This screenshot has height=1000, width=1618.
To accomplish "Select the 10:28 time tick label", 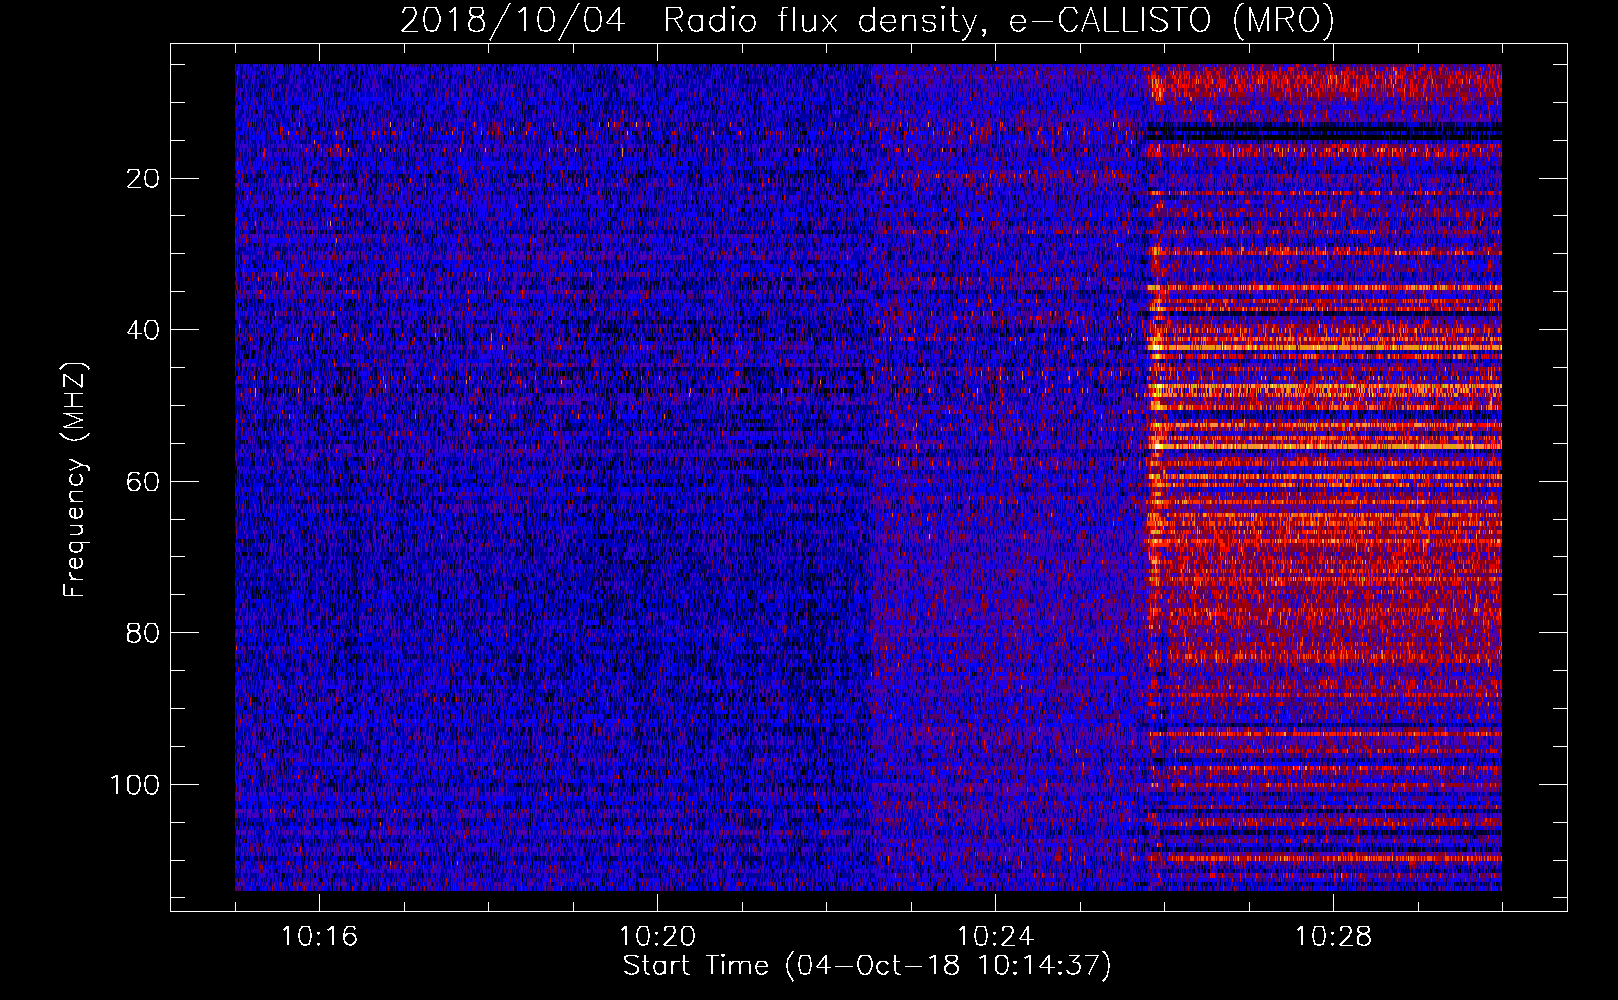I will (x=1333, y=937).
